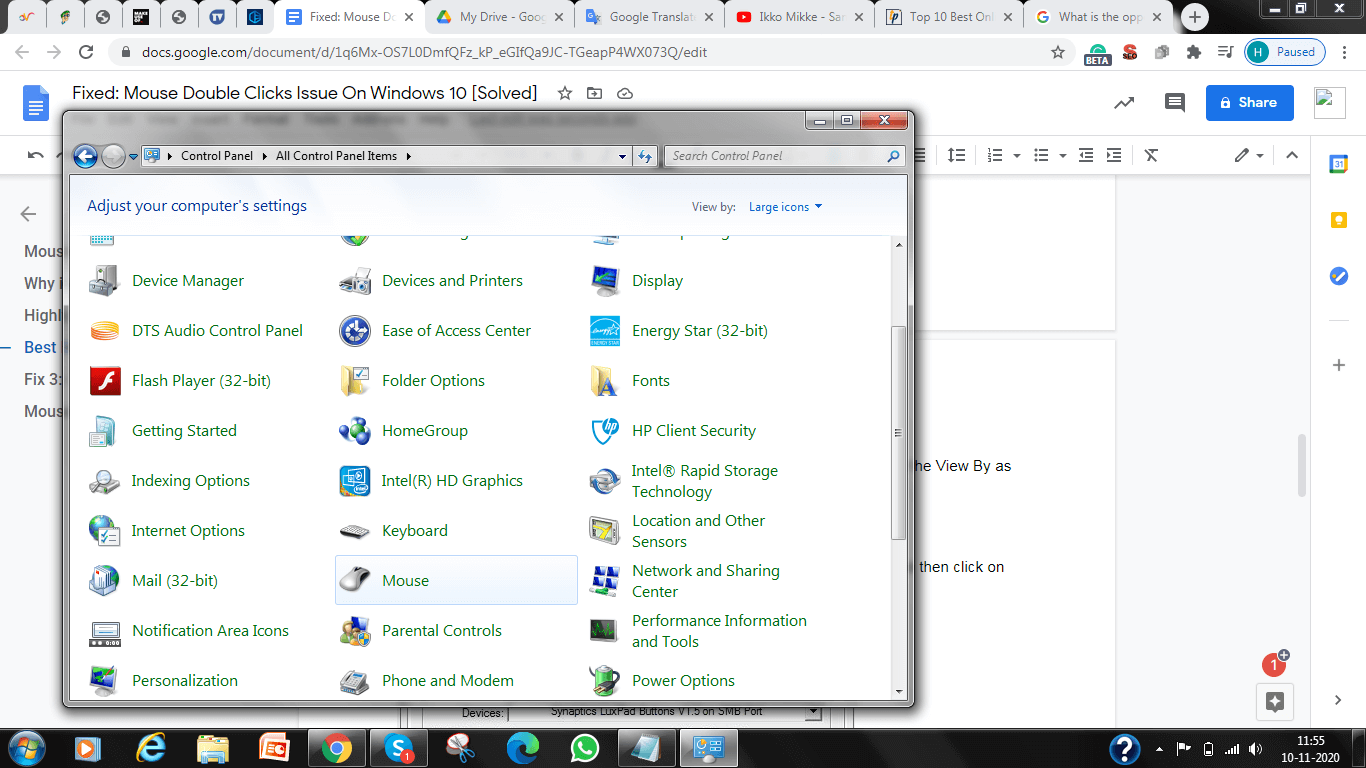Open Network and Sharing Center
This screenshot has width=1366, height=768.
point(705,580)
